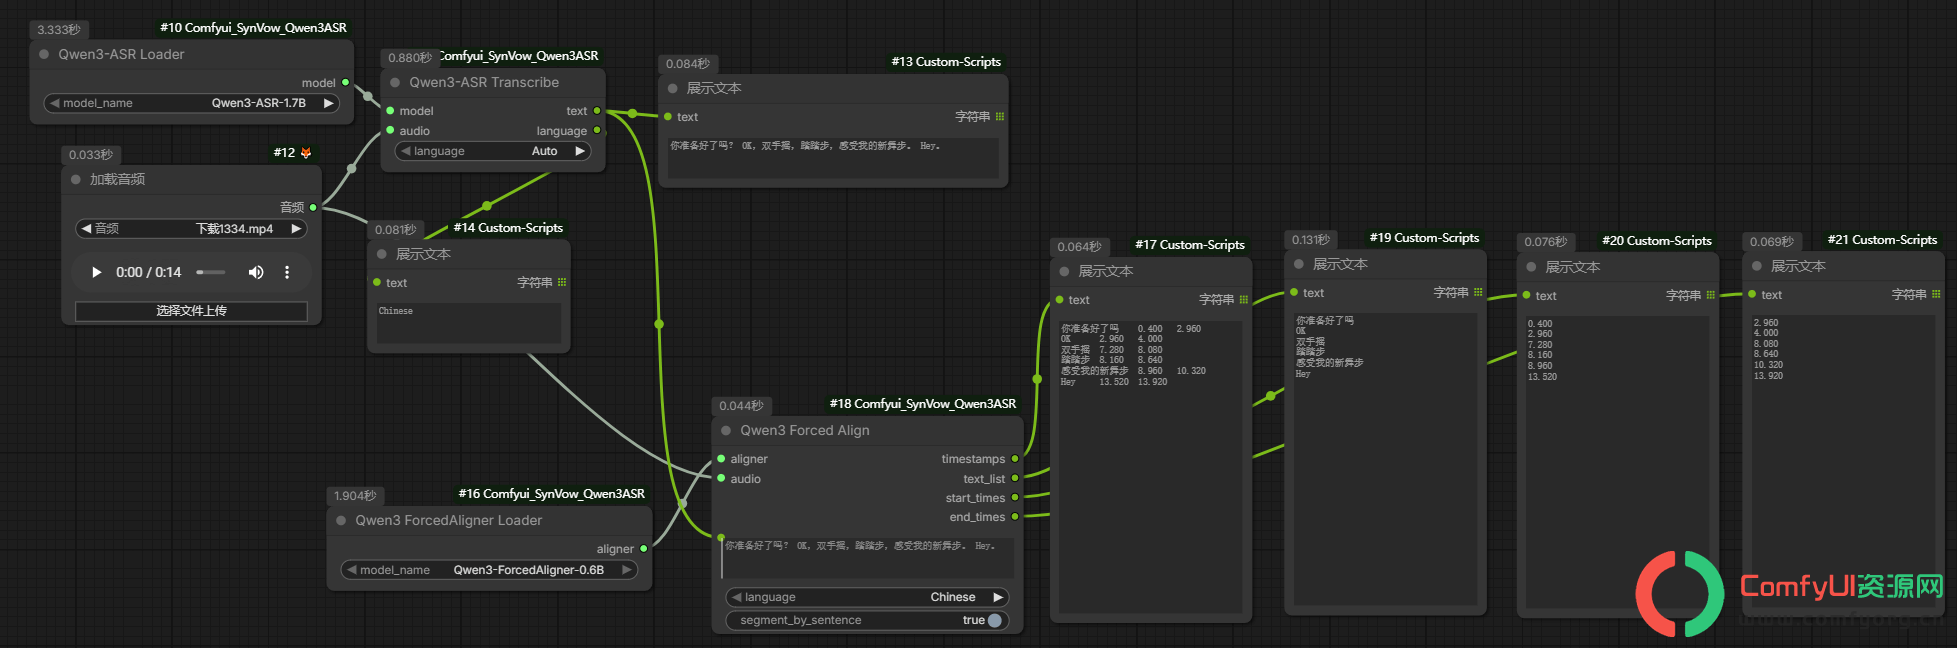
Task: Toggle the segment_by_sentence switch
Action: (x=995, y=620)
